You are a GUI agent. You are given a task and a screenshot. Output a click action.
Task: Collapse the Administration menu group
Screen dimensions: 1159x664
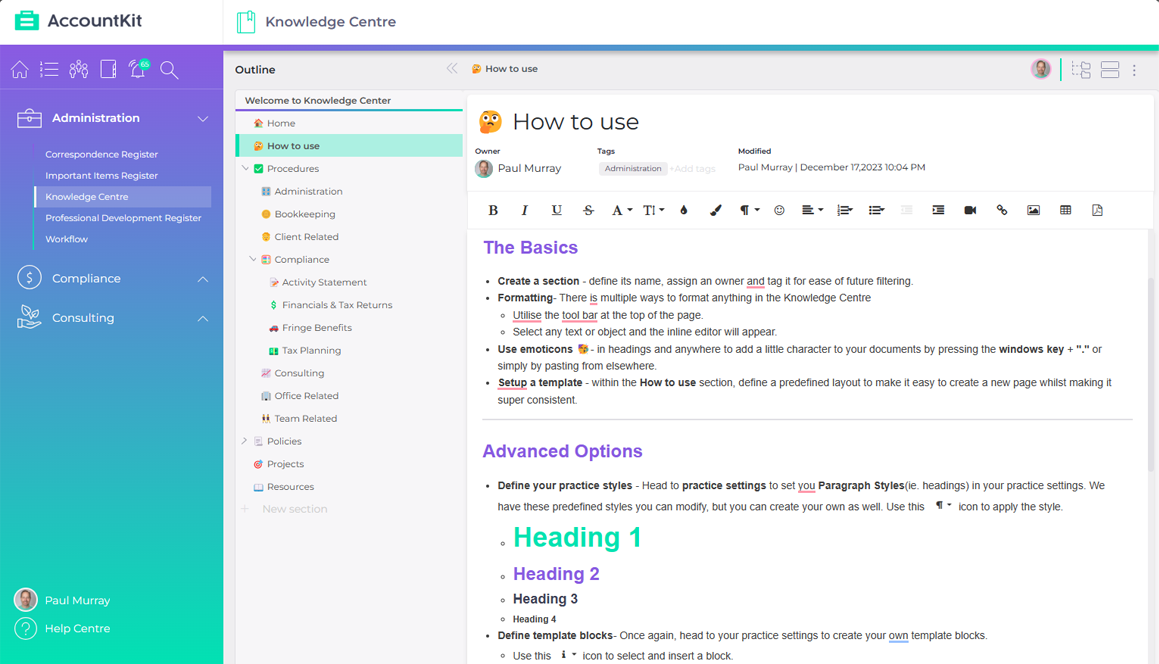(203, 118)
